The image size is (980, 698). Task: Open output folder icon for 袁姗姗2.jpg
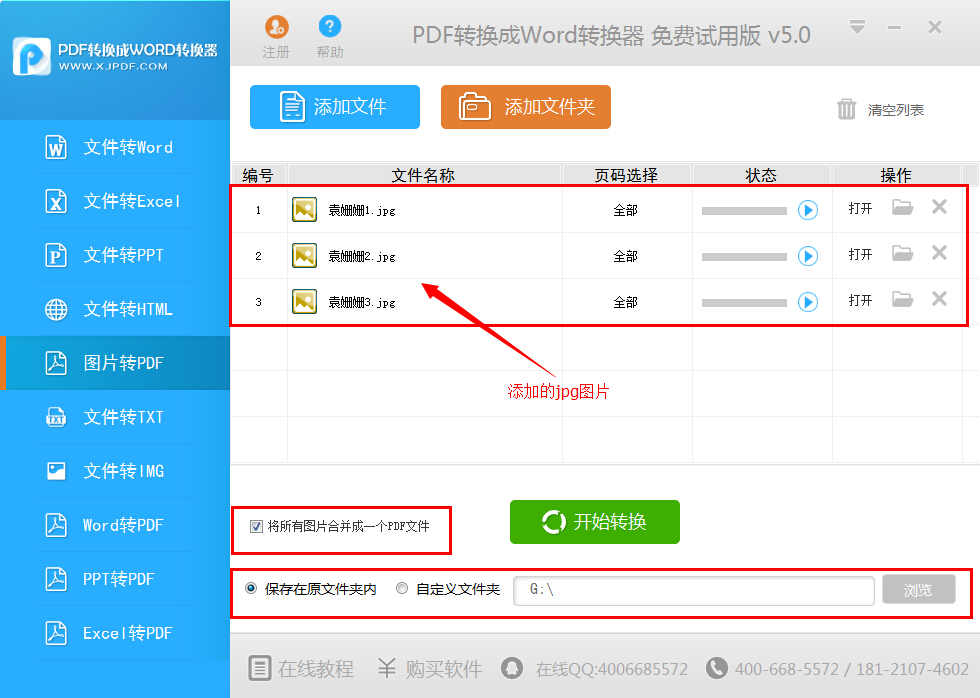coord(902,253)
